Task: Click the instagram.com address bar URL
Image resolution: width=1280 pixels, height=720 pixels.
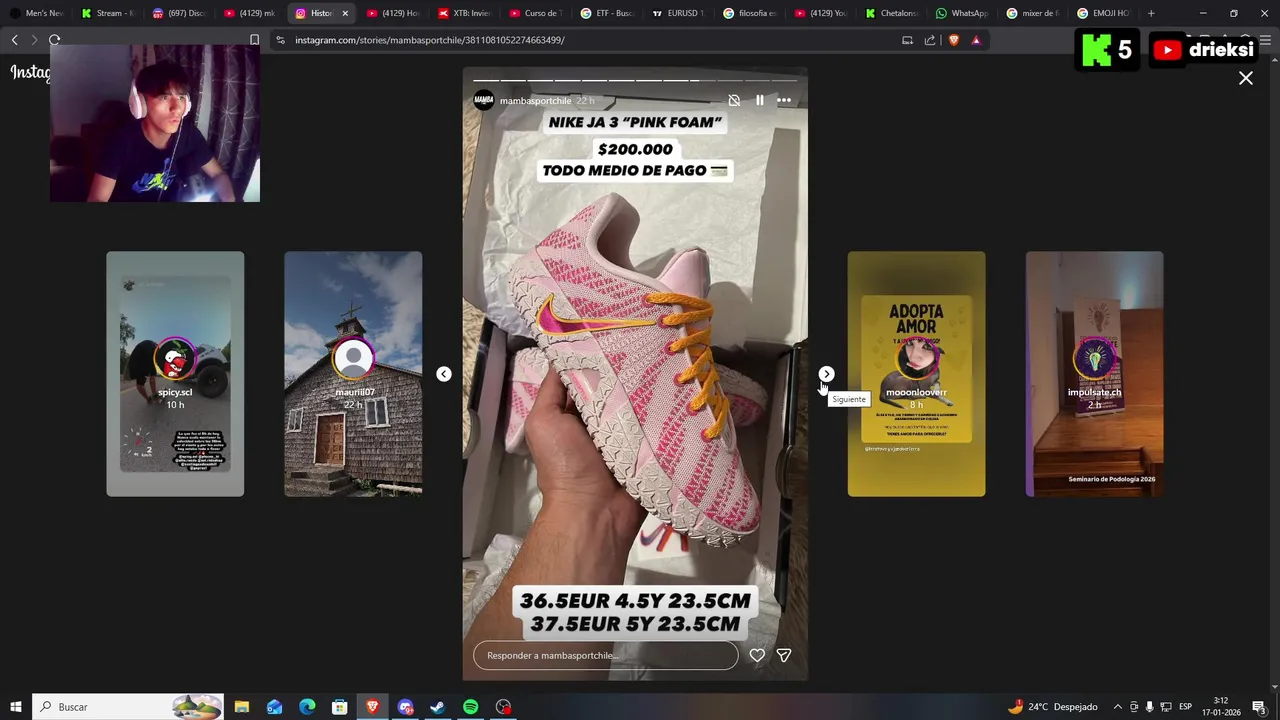Action: 430,40
